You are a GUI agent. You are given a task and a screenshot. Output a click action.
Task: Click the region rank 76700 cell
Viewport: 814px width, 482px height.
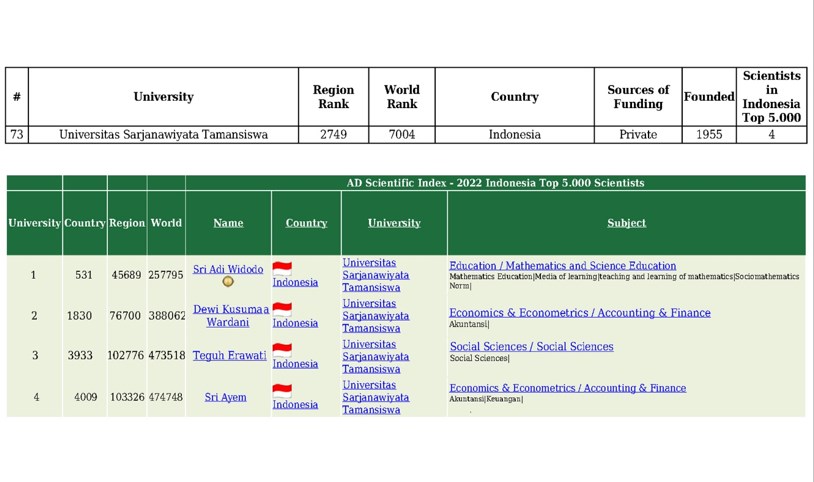(x=125, y=316)
